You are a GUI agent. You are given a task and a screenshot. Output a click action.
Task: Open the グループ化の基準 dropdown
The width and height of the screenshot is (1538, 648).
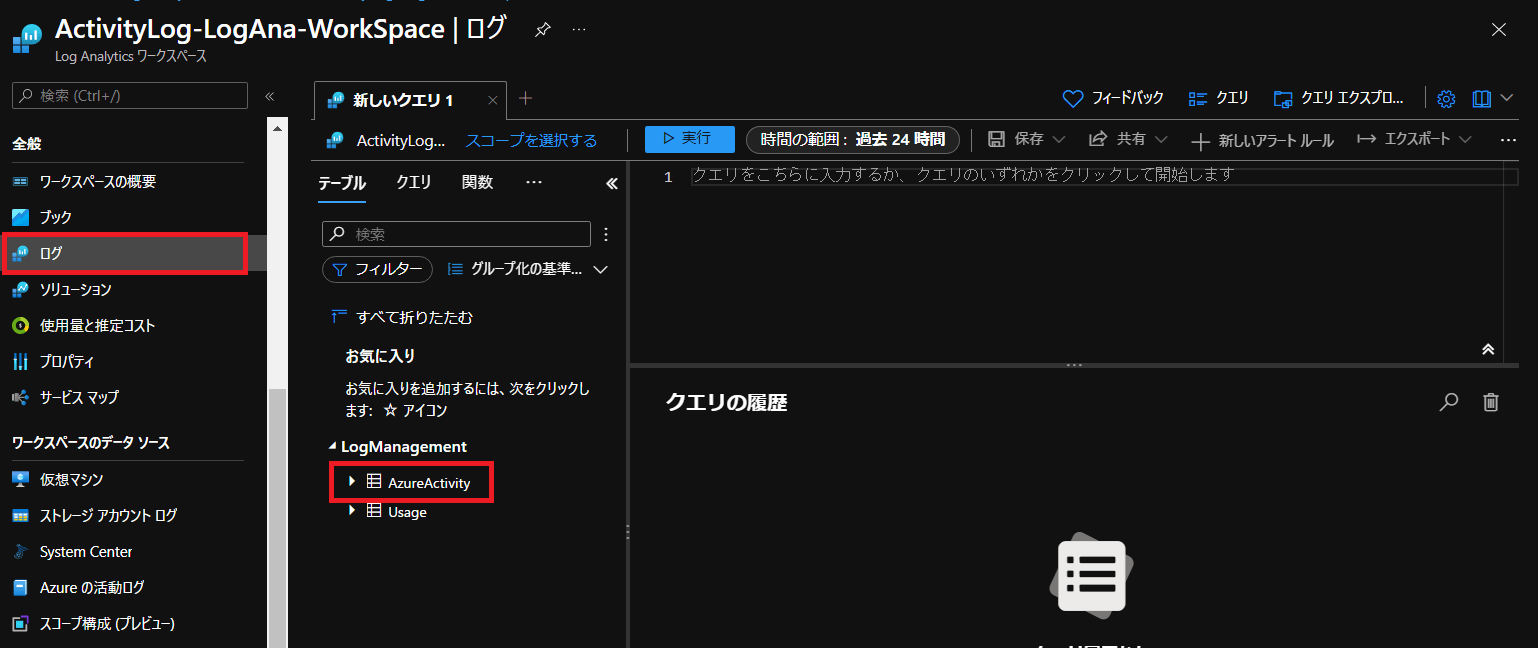point(527,269)
